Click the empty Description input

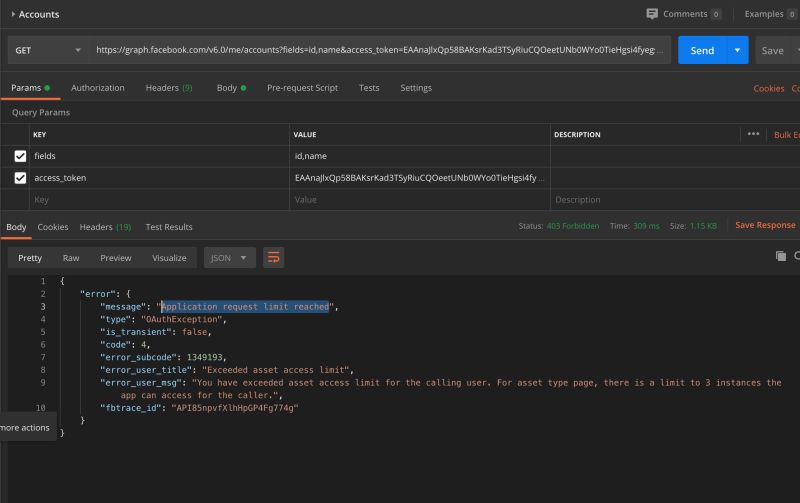coord(674,199)
